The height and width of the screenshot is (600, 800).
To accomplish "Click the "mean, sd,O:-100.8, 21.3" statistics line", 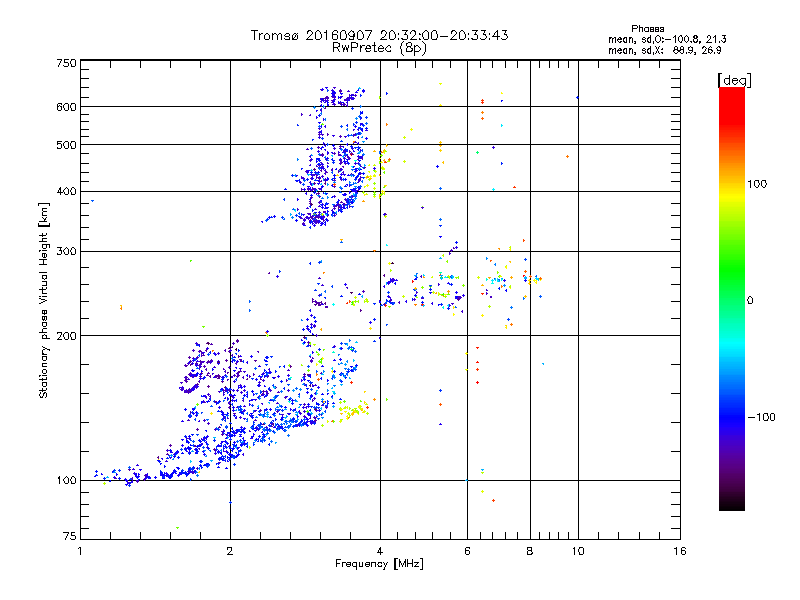I will point(667,39).
